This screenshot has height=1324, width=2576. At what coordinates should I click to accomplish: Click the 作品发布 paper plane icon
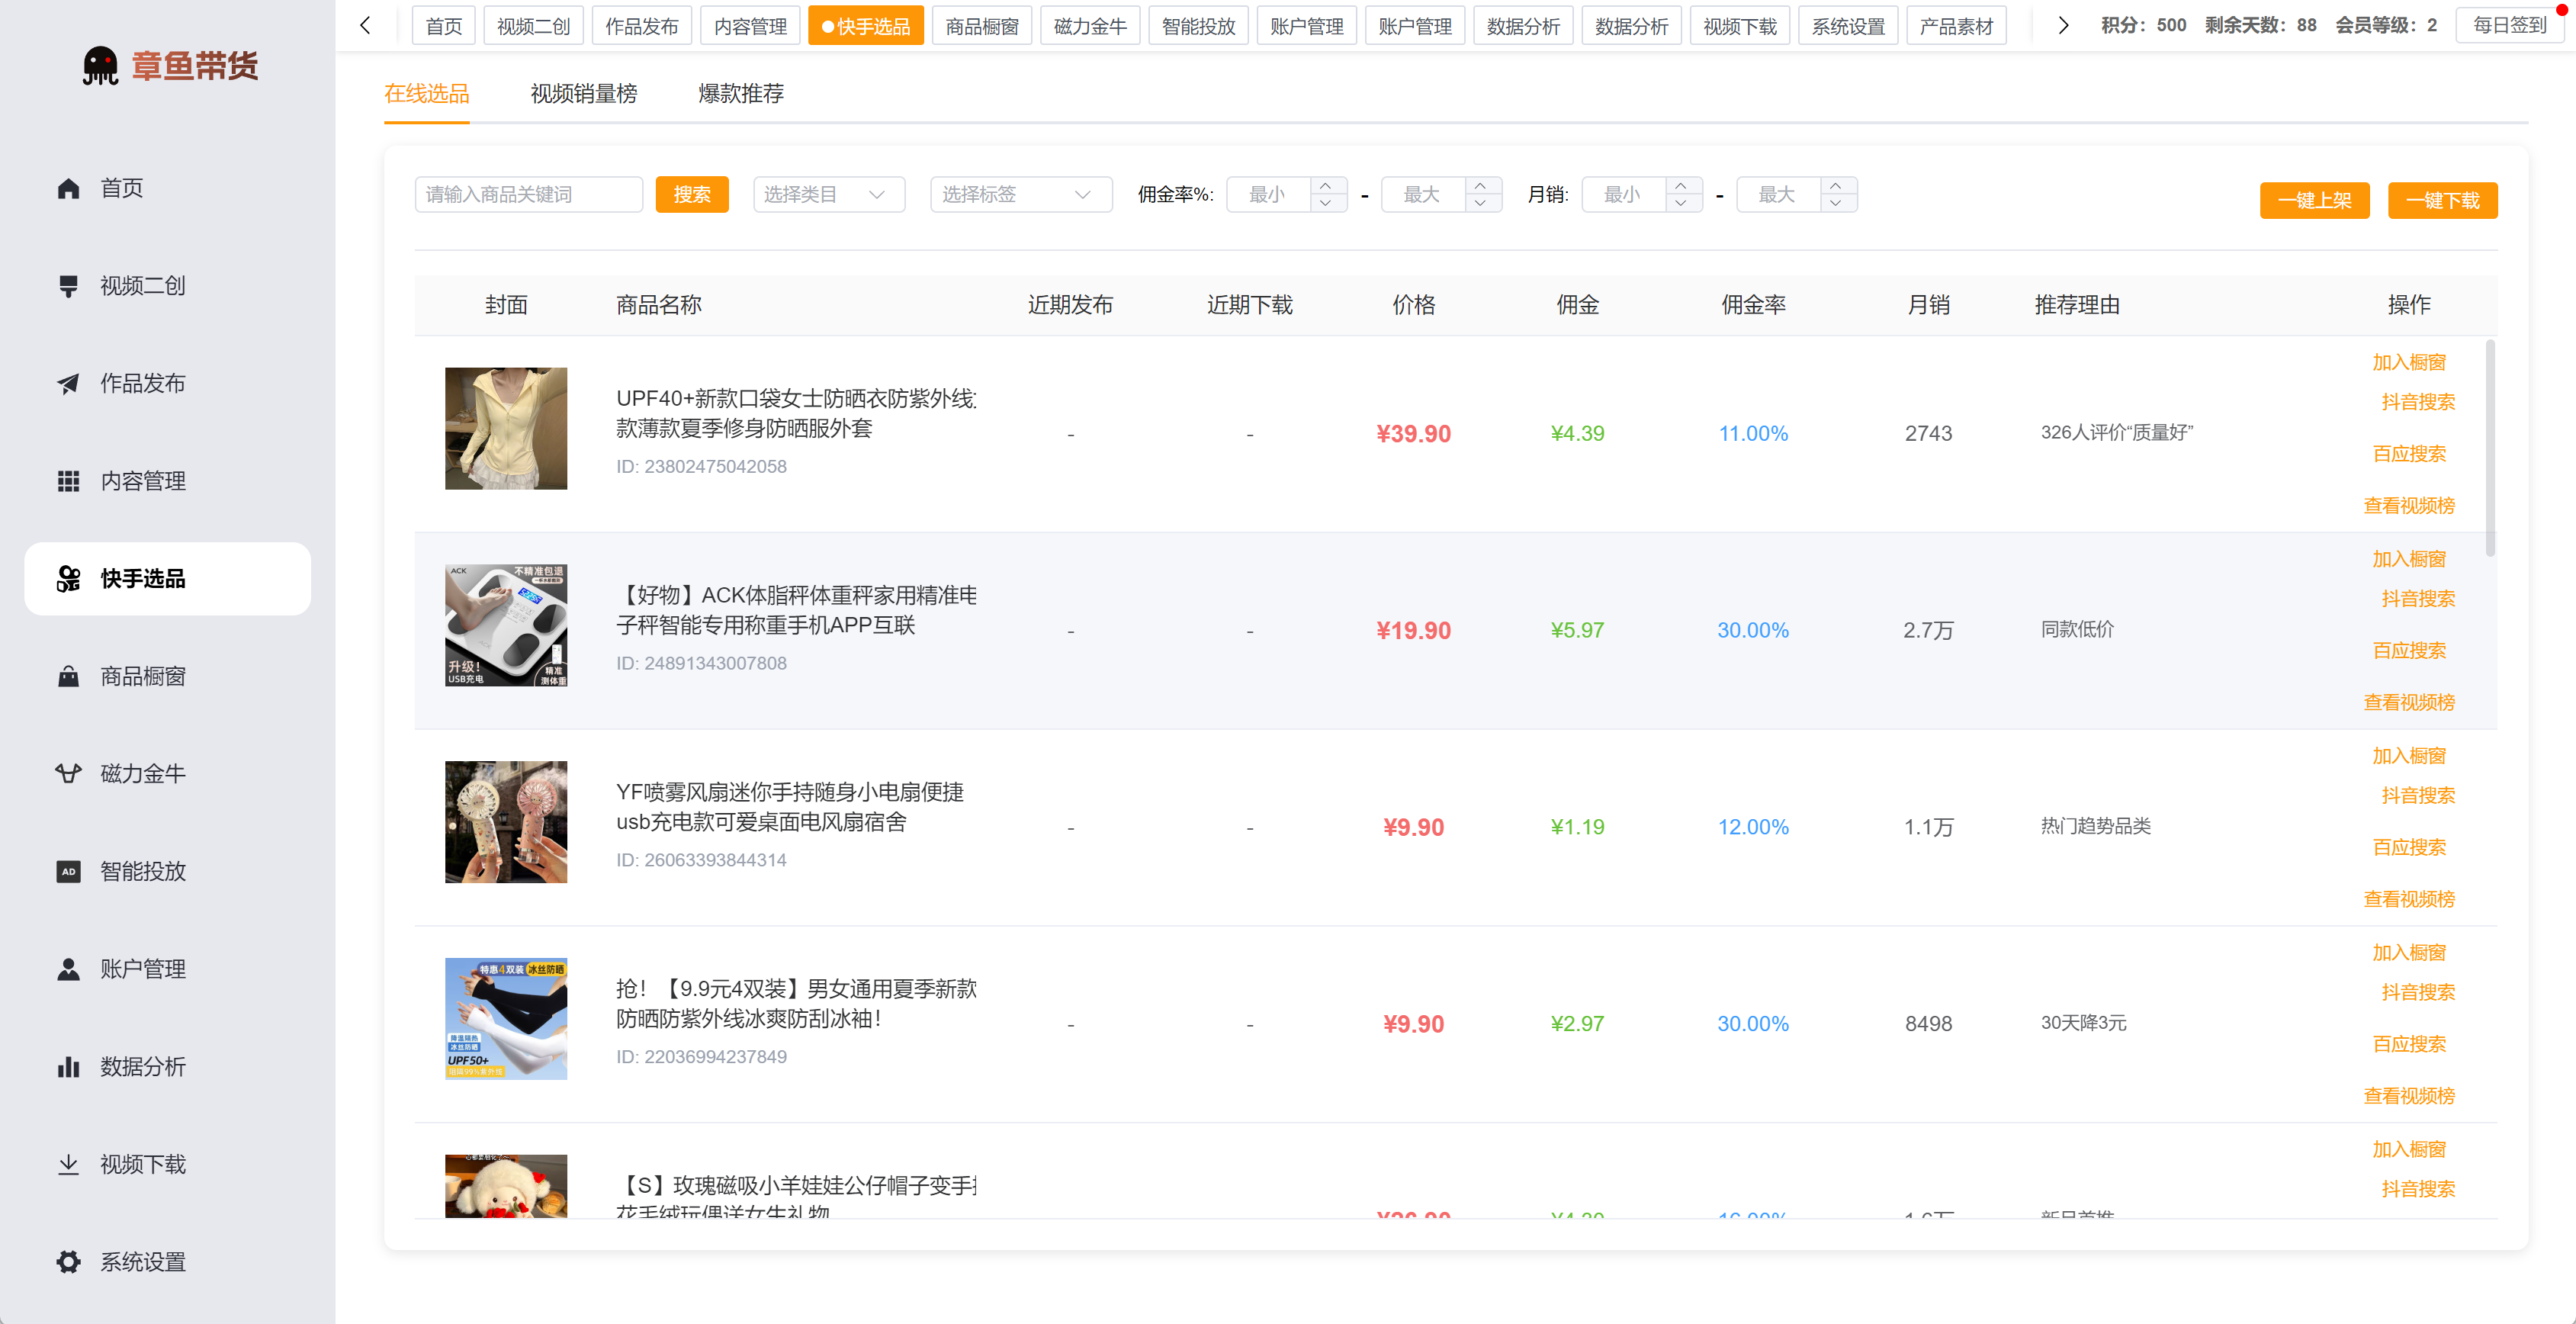[x=68, y=384]
